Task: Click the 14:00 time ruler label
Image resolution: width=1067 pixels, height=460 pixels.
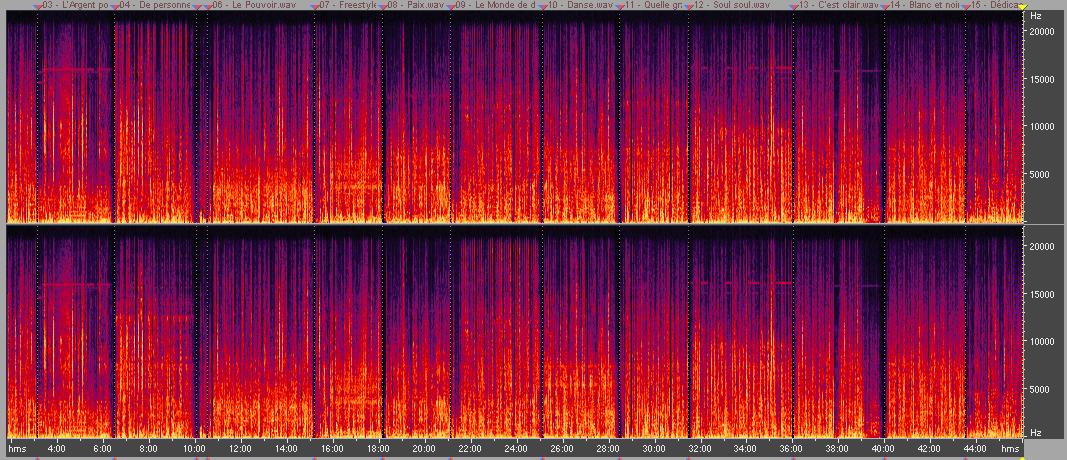Action: 286,449
